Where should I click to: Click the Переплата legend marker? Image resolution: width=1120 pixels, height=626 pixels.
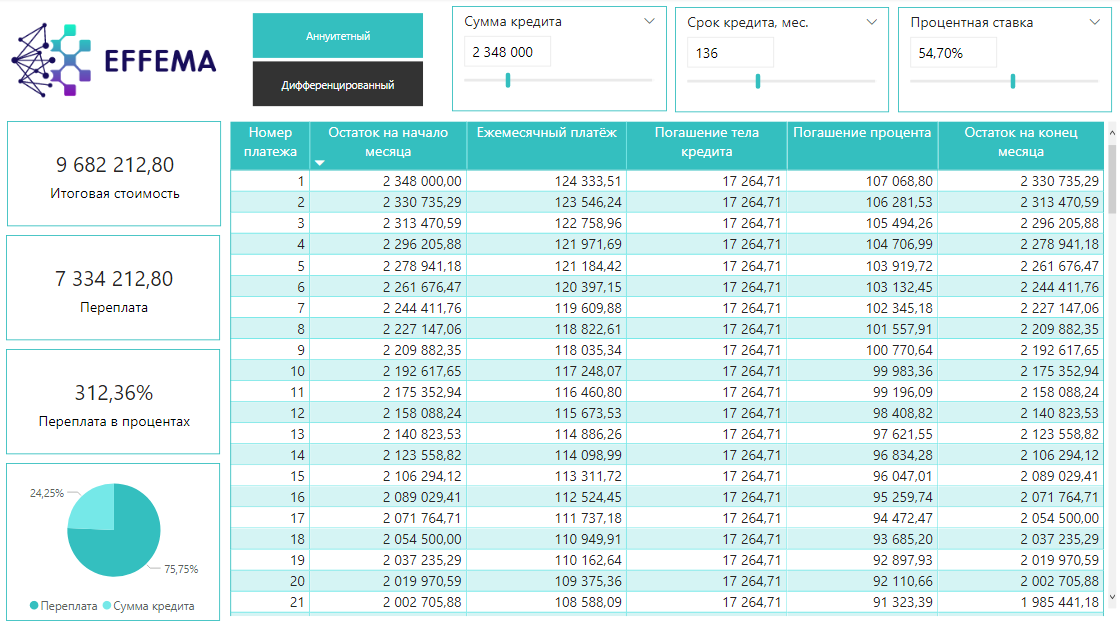point(34,606)
